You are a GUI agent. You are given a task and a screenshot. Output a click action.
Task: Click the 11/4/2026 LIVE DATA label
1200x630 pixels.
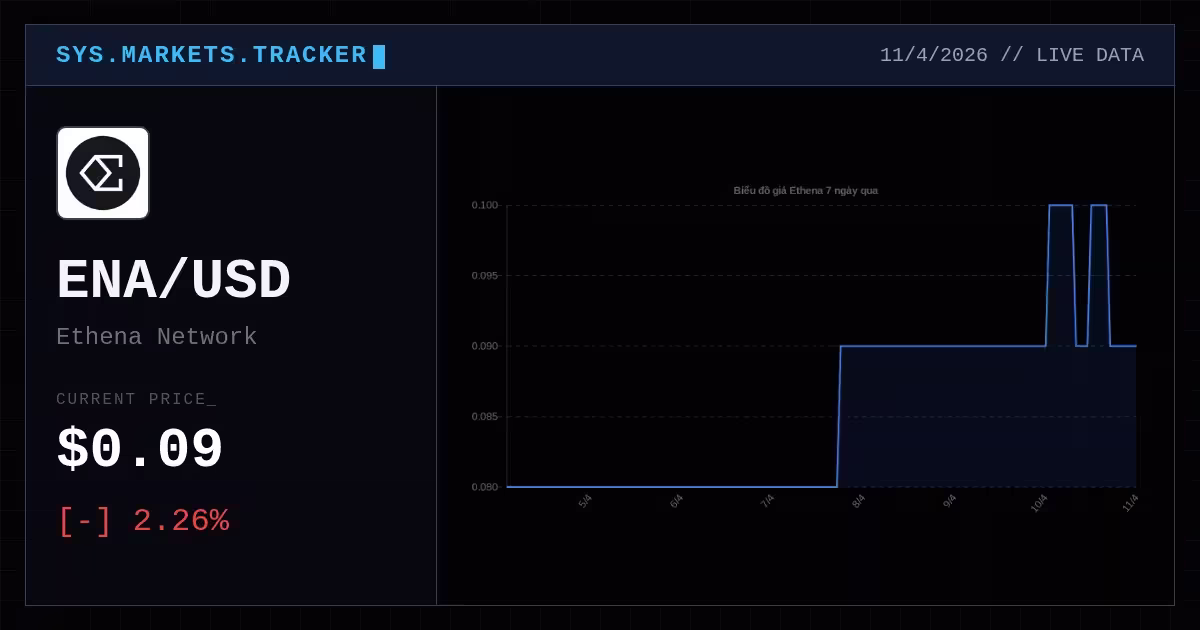(1012, 55)
